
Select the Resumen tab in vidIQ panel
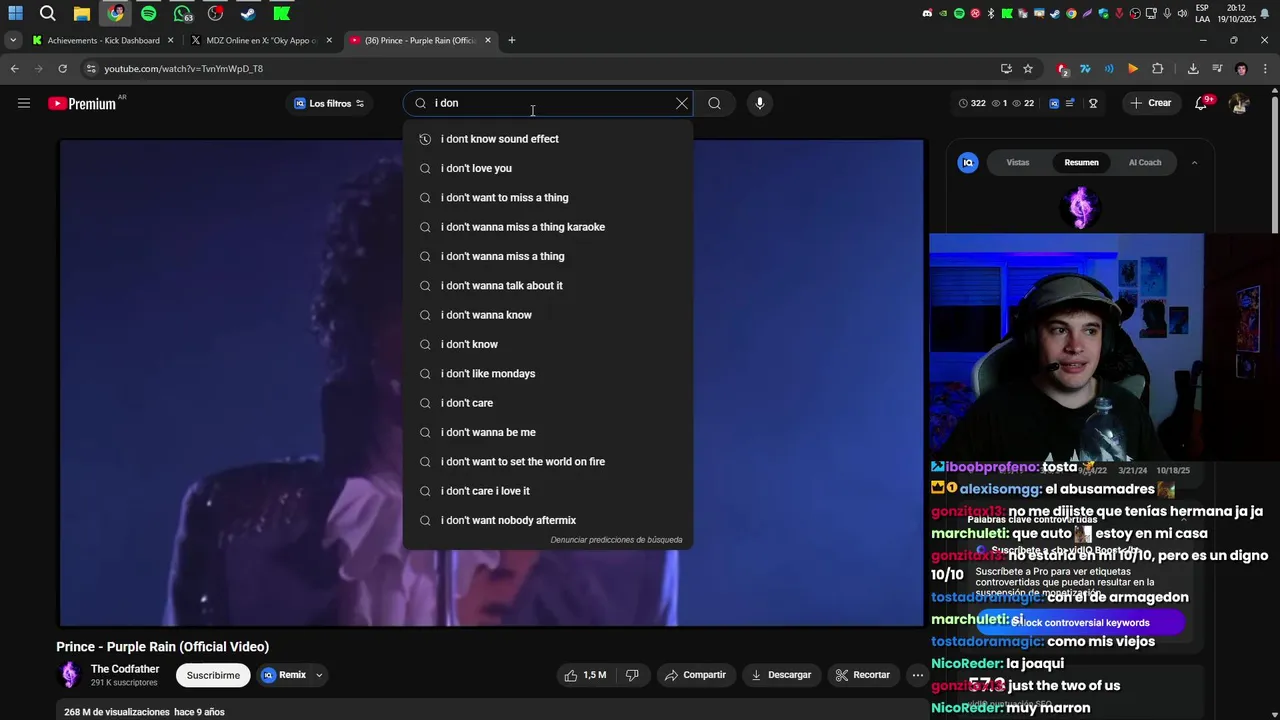(1081, 162)
